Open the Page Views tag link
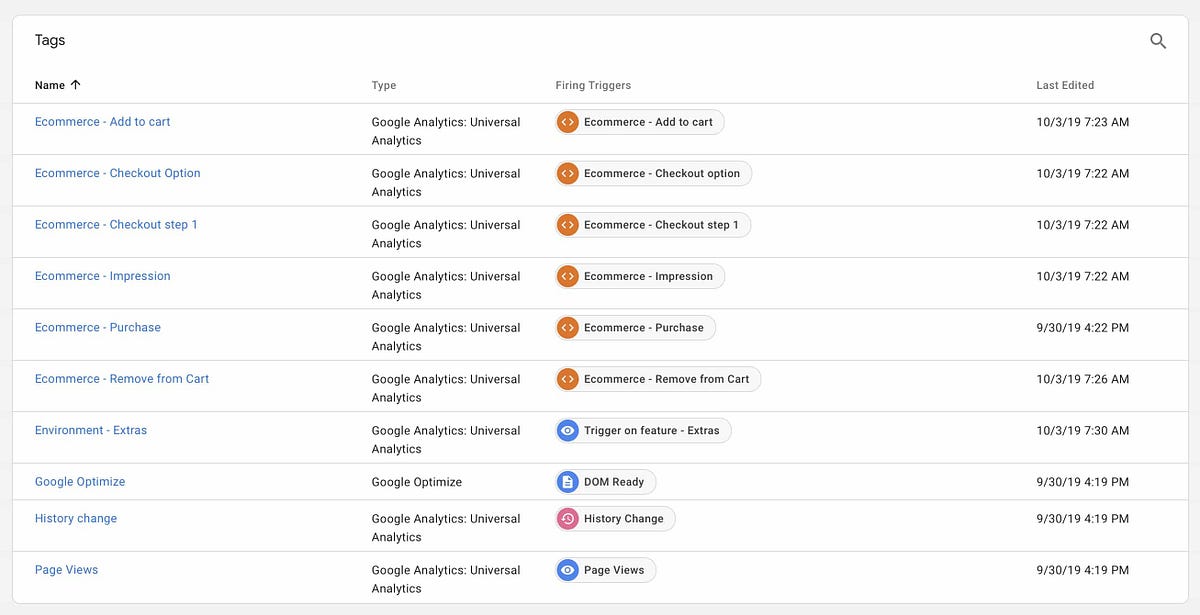Viewport: 1200px width, 615px height. pyautogui.click(x=66, y=570)
